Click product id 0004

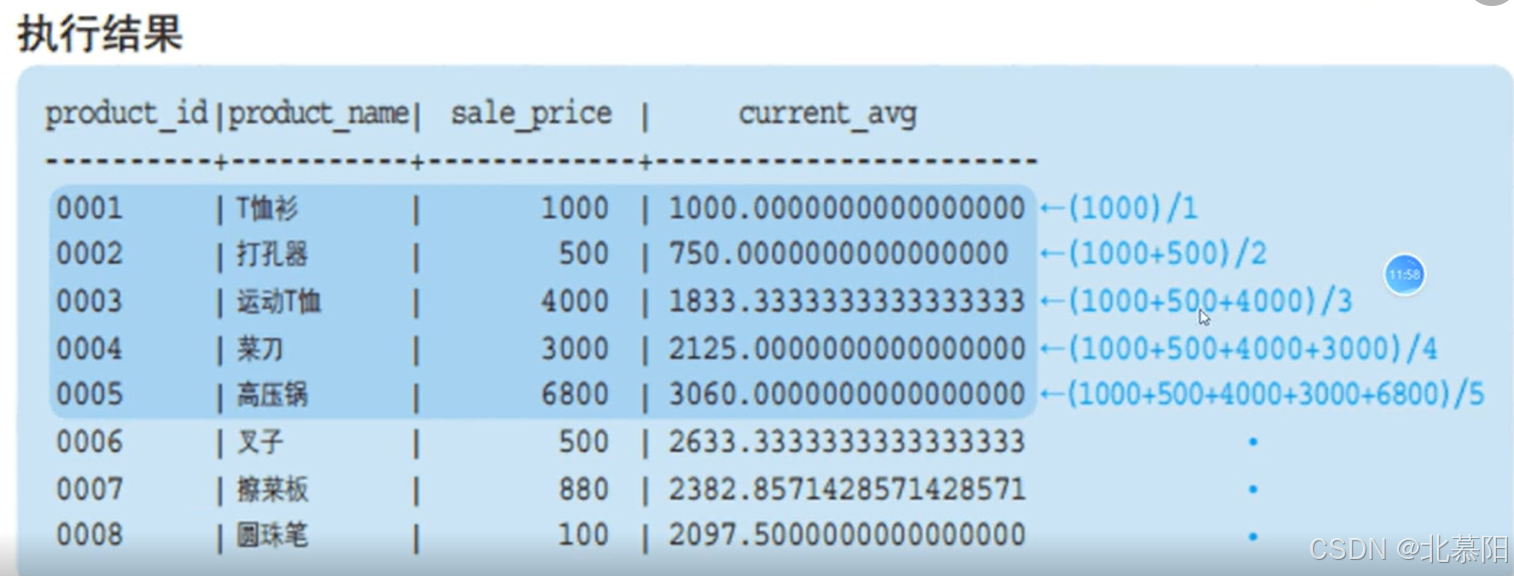pos(89,348)
